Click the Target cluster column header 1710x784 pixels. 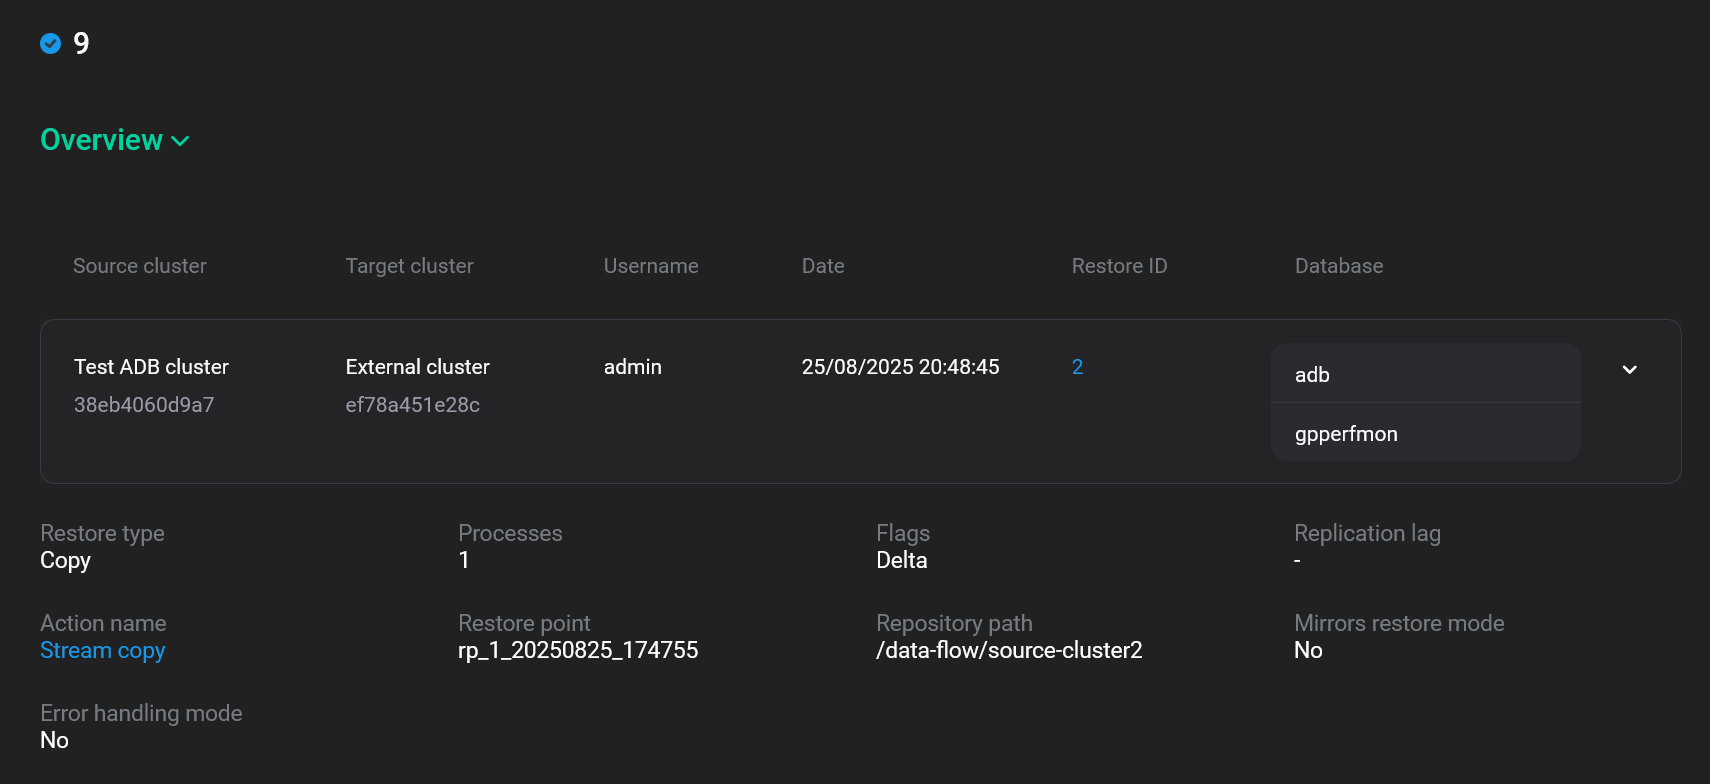point(409,266)
